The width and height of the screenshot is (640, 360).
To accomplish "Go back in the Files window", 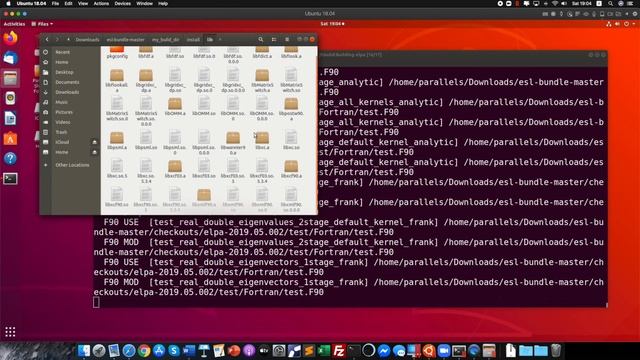I will coord(47,40).
